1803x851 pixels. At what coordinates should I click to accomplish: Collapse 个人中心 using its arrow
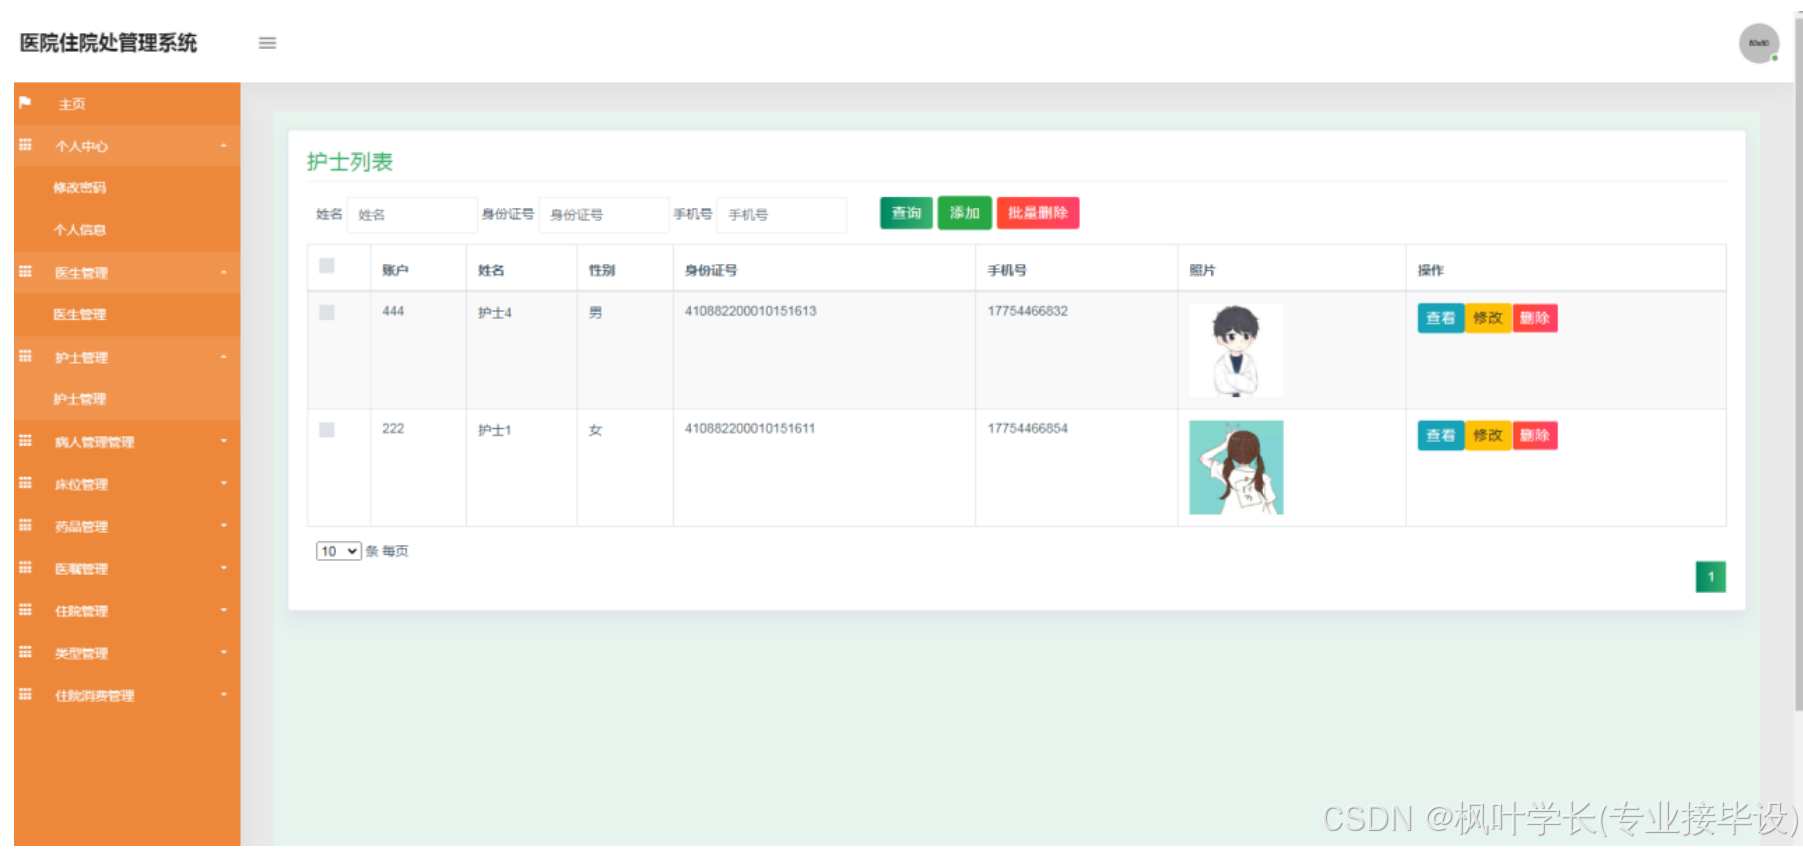(x=224, y=146)
